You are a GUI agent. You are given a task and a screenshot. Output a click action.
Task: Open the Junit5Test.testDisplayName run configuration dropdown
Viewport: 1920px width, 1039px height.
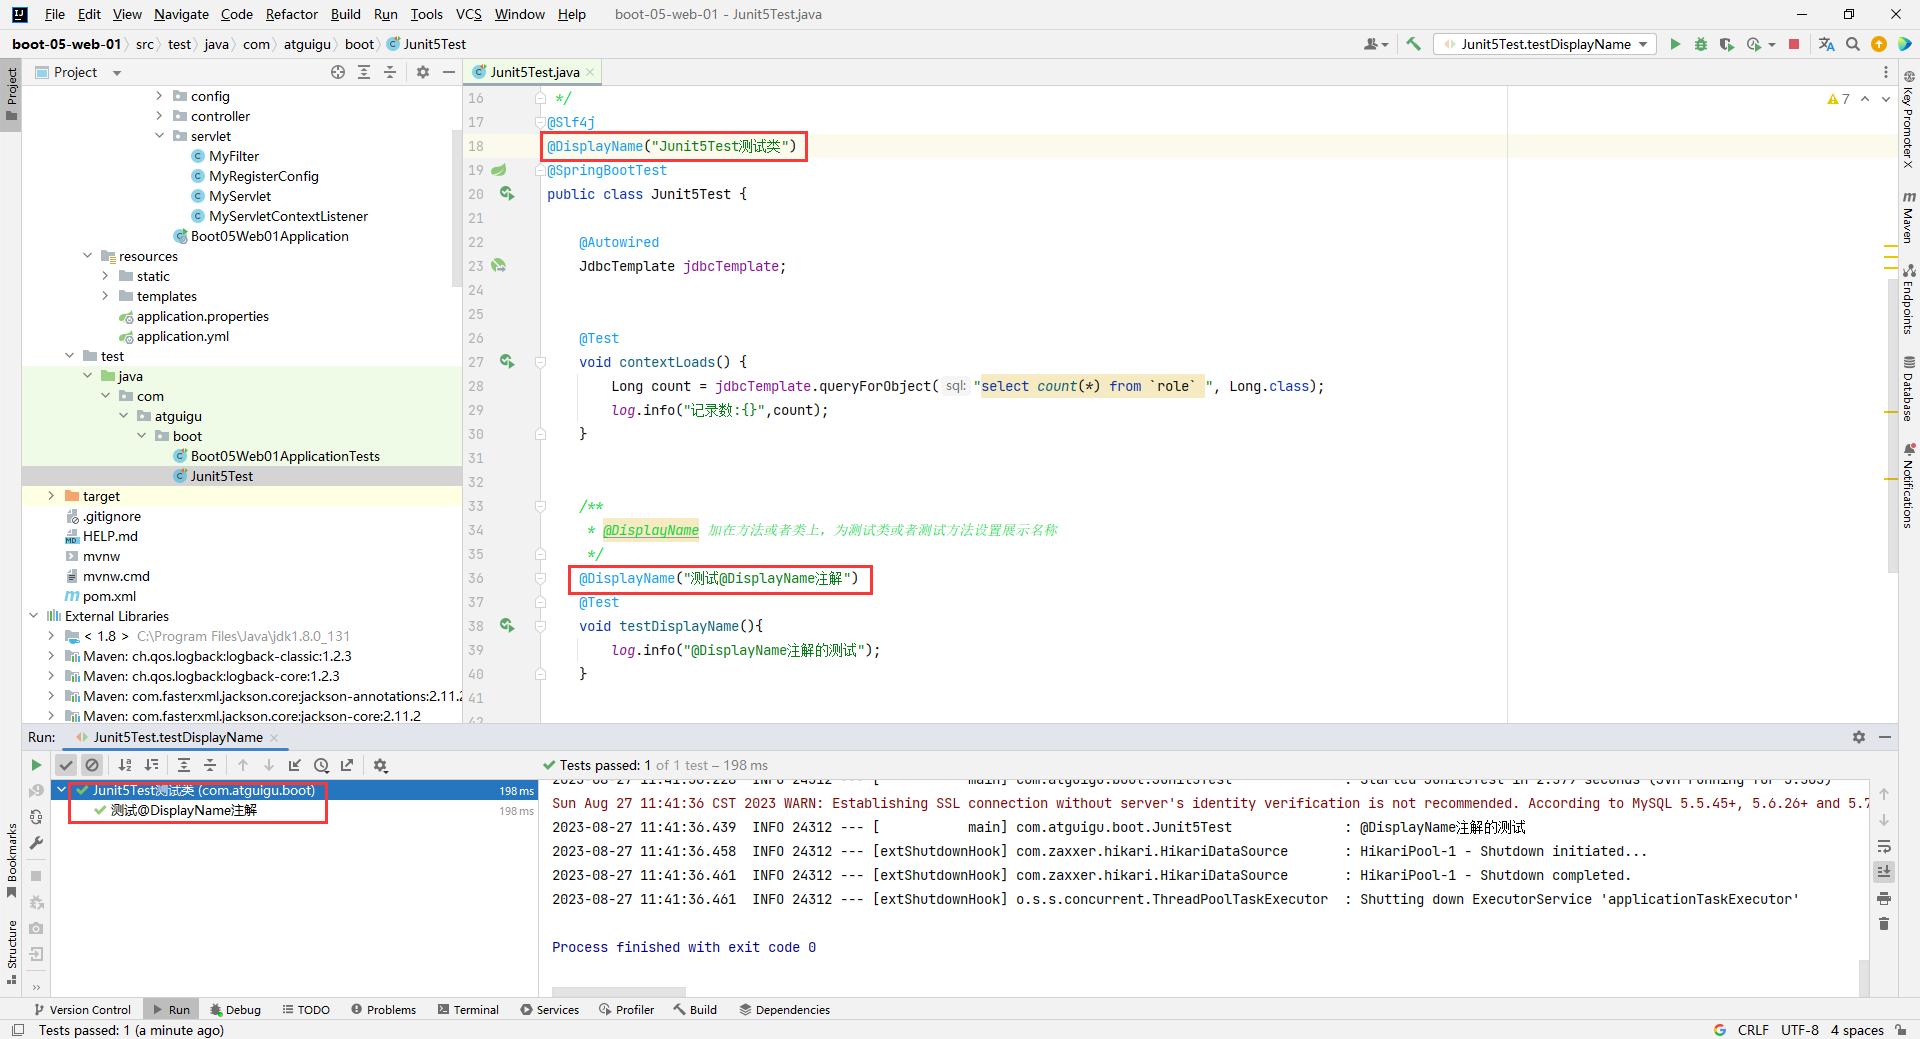coord(1545,44)
